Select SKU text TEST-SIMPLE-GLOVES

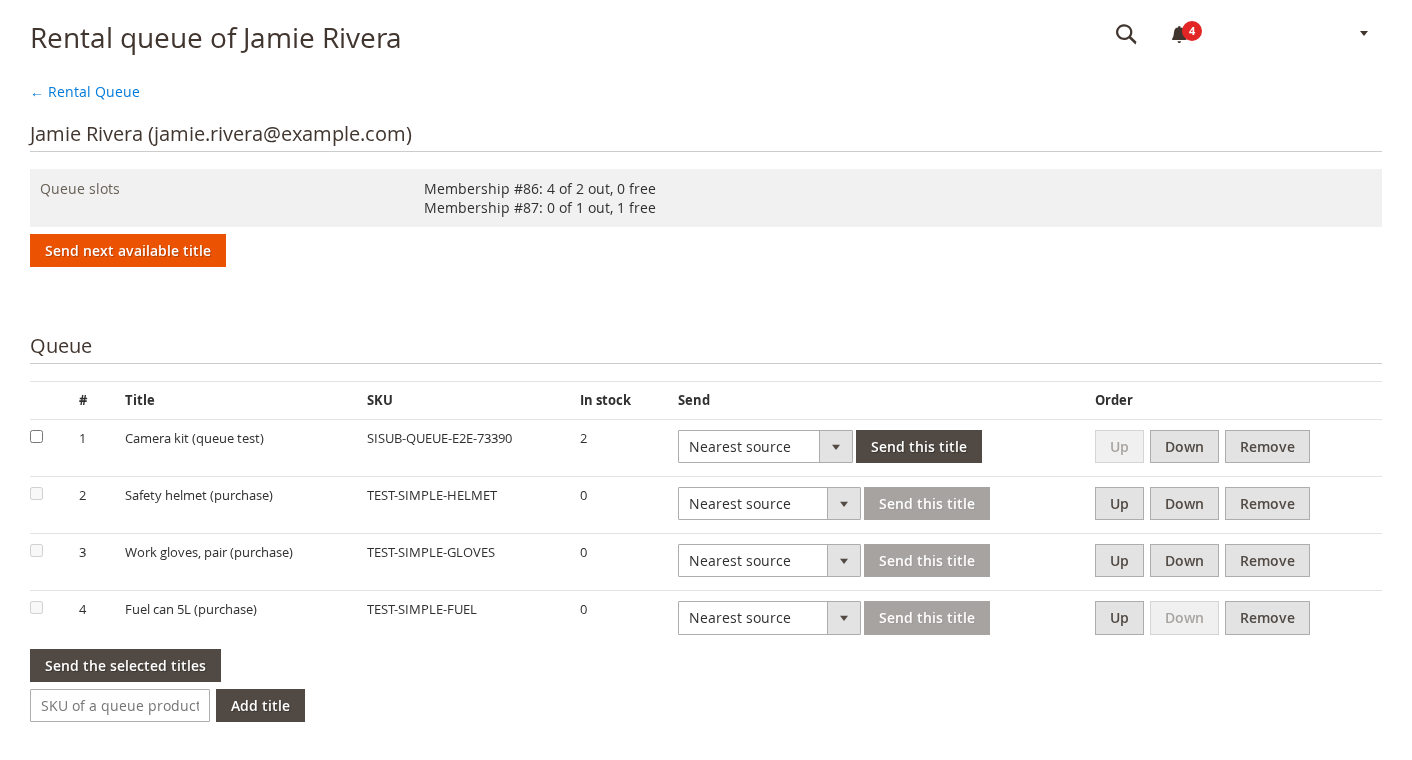coord(431,552)
